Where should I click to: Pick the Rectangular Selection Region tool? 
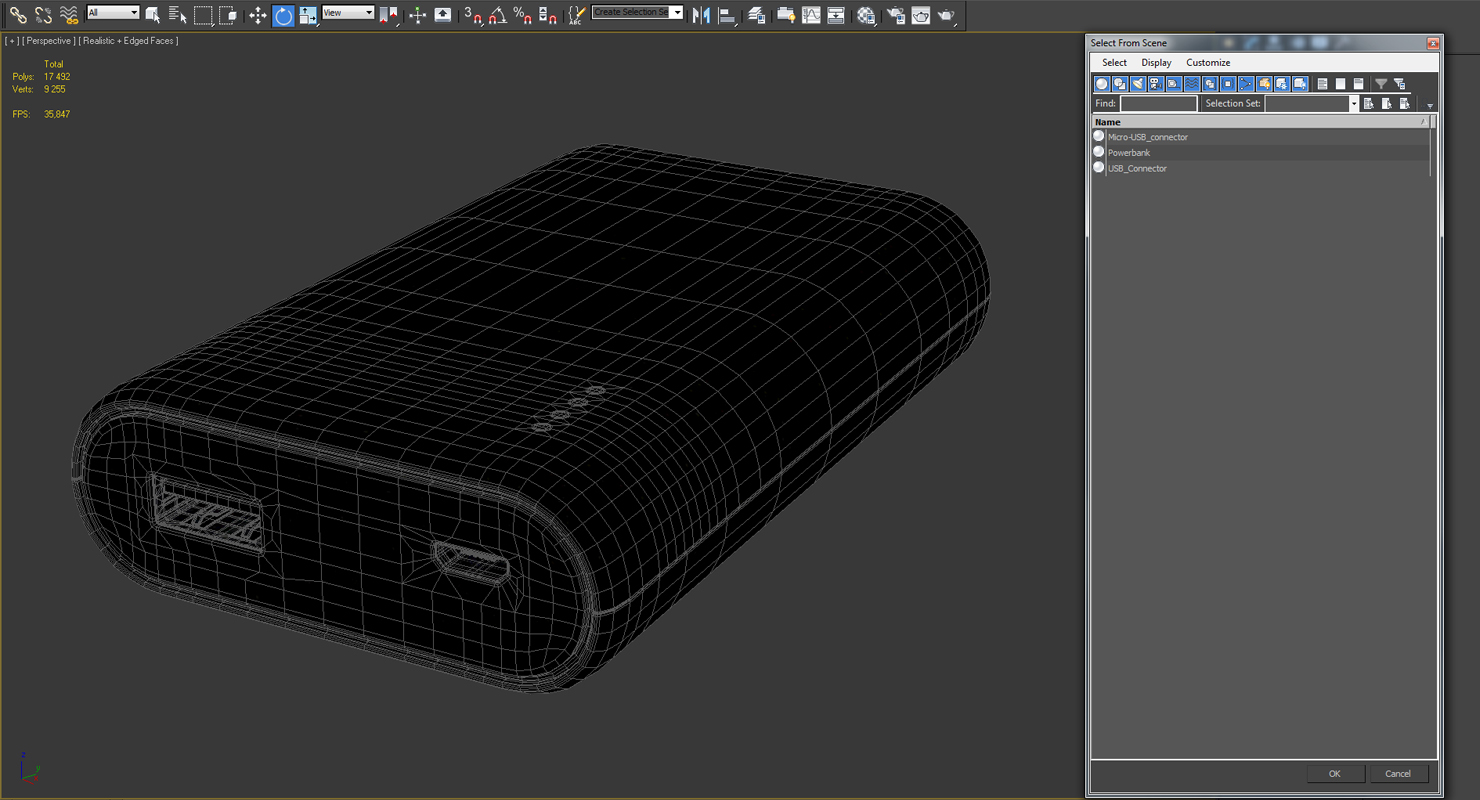click(x=203, y=15)
